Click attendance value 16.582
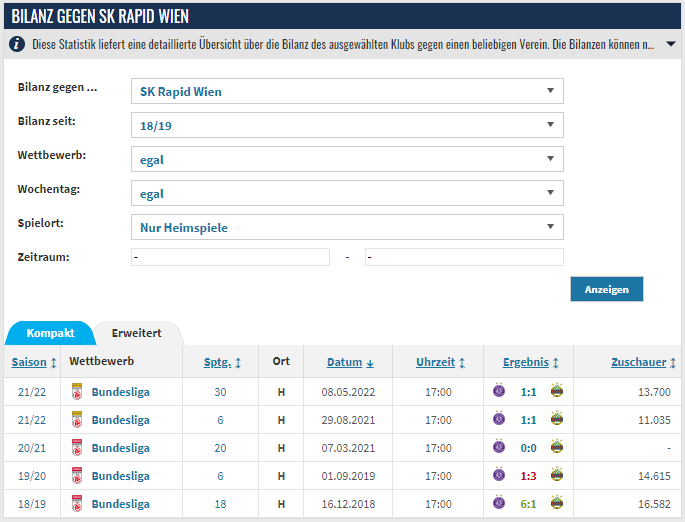The image size is (685, 522). (x=654, y=504)
